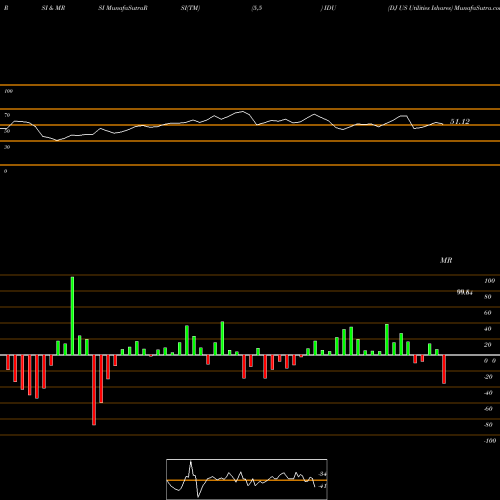Select the tallest green MR histogram bar
Viewport: 500px width, 500px height.
coord(72,316)
